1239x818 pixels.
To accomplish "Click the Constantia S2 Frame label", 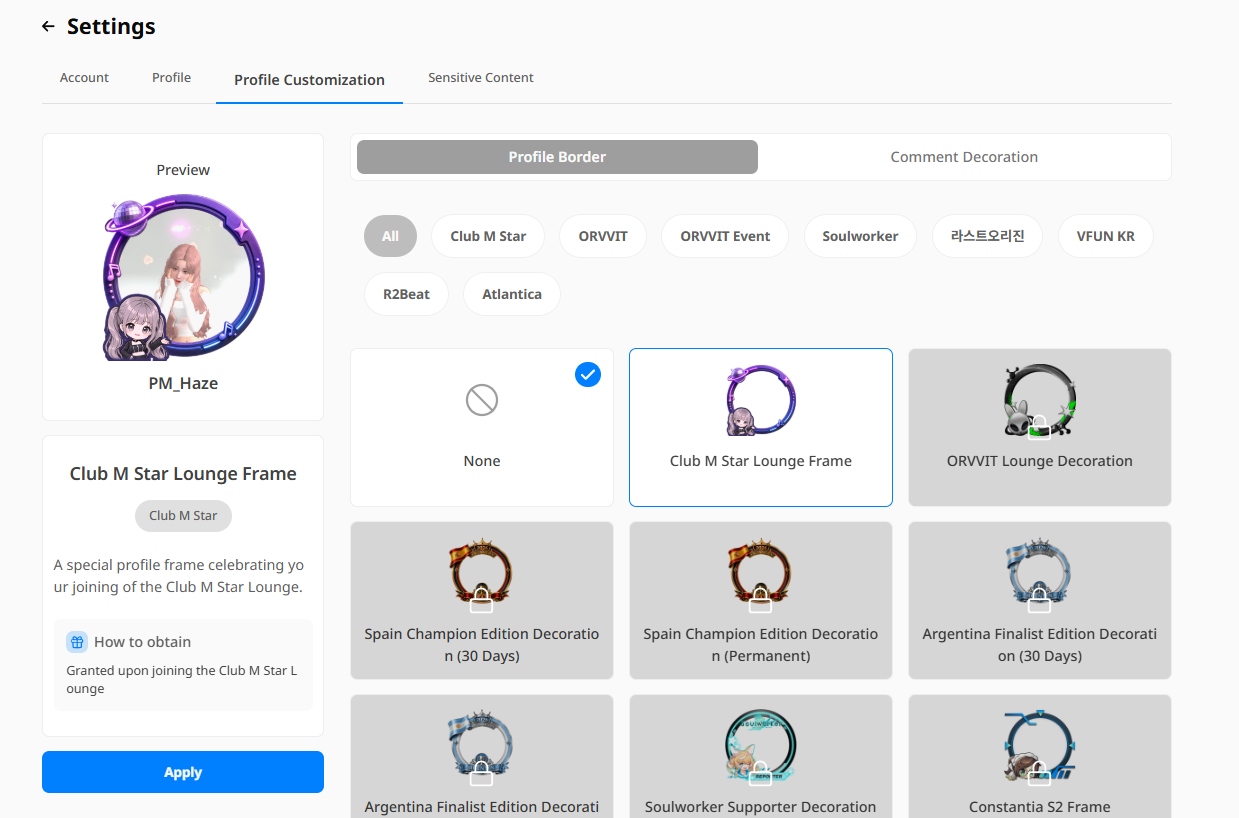I will (1040, 807).
